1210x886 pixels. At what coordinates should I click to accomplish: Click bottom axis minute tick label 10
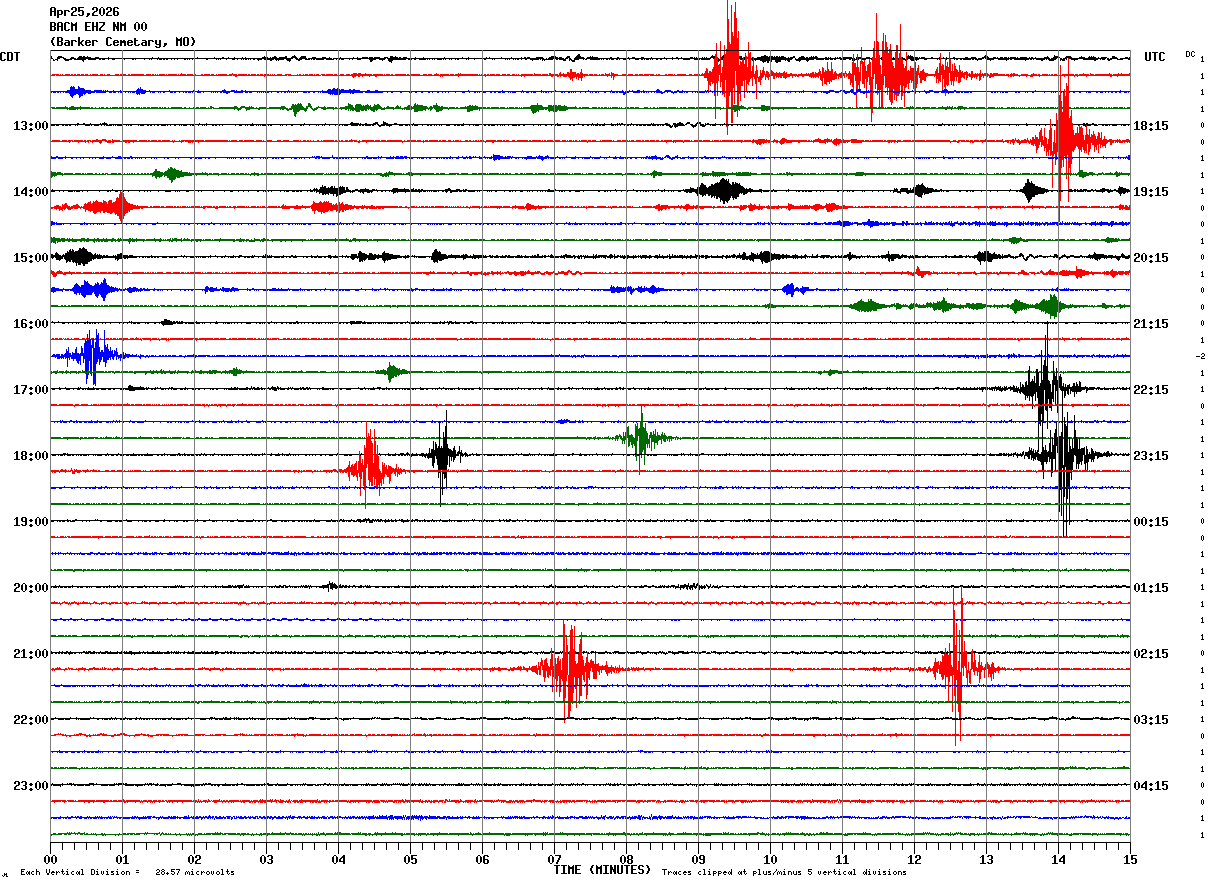coord(771,859)
